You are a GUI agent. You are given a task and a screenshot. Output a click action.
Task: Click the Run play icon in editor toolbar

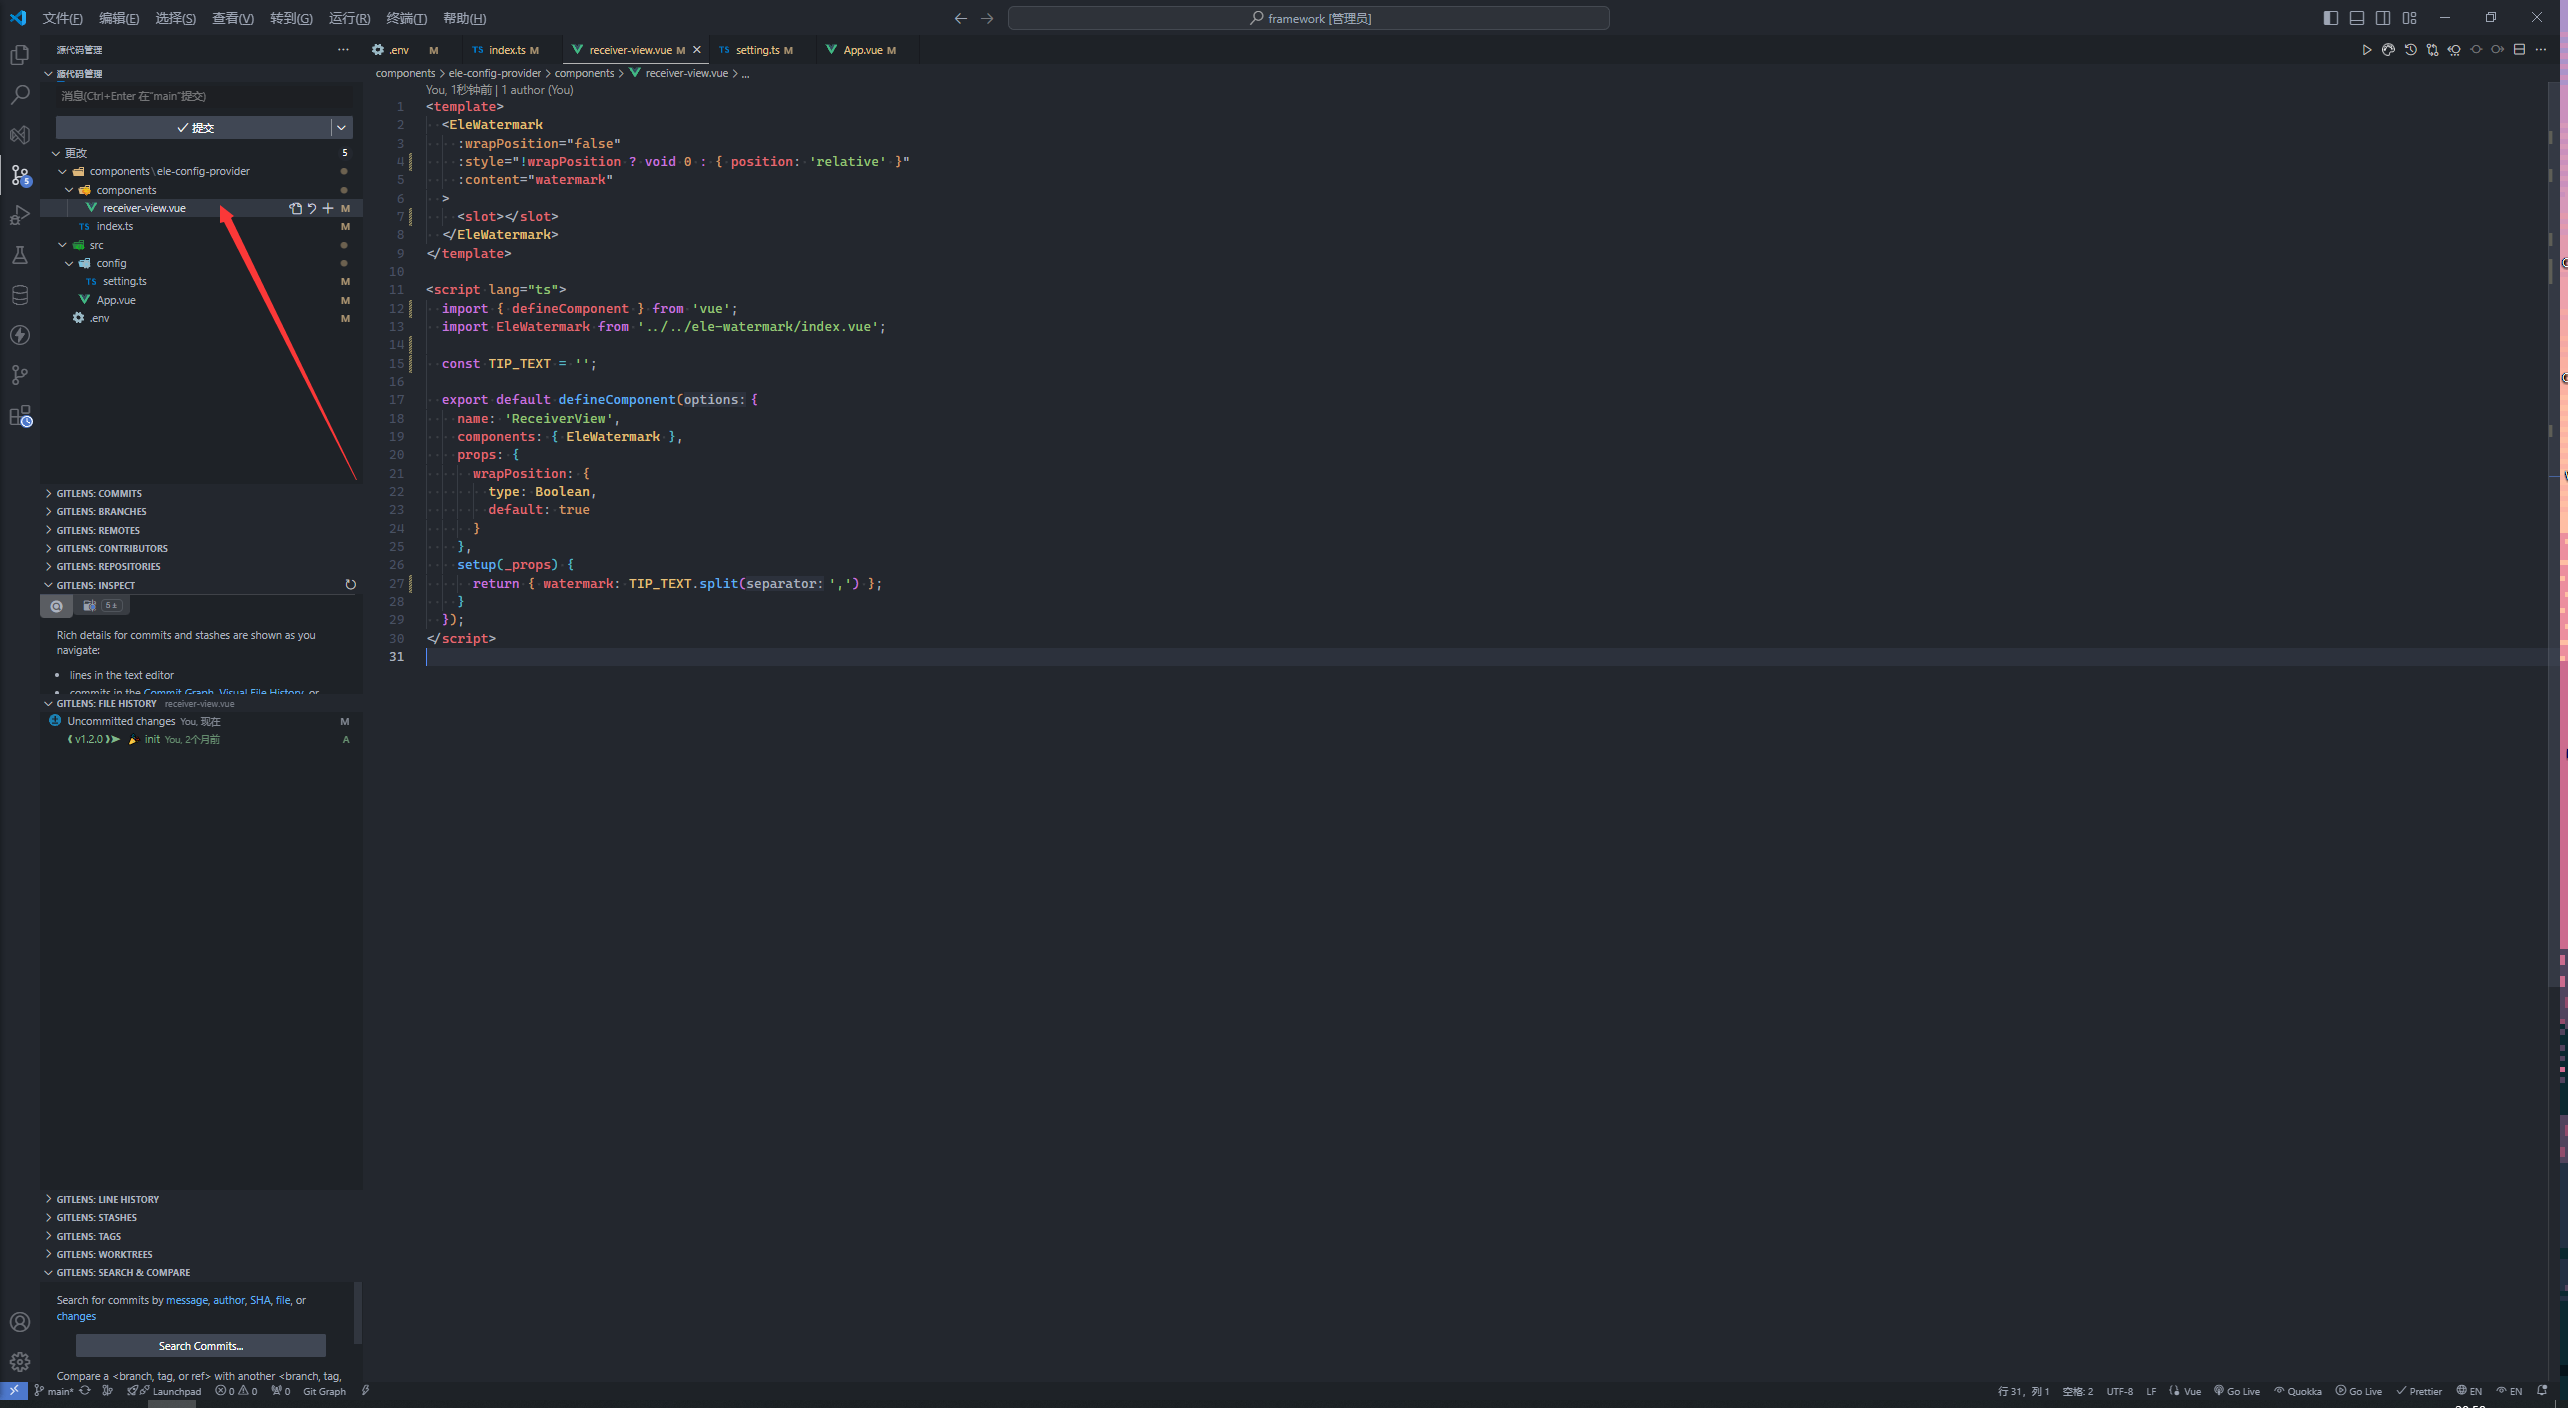point(2366,50)
